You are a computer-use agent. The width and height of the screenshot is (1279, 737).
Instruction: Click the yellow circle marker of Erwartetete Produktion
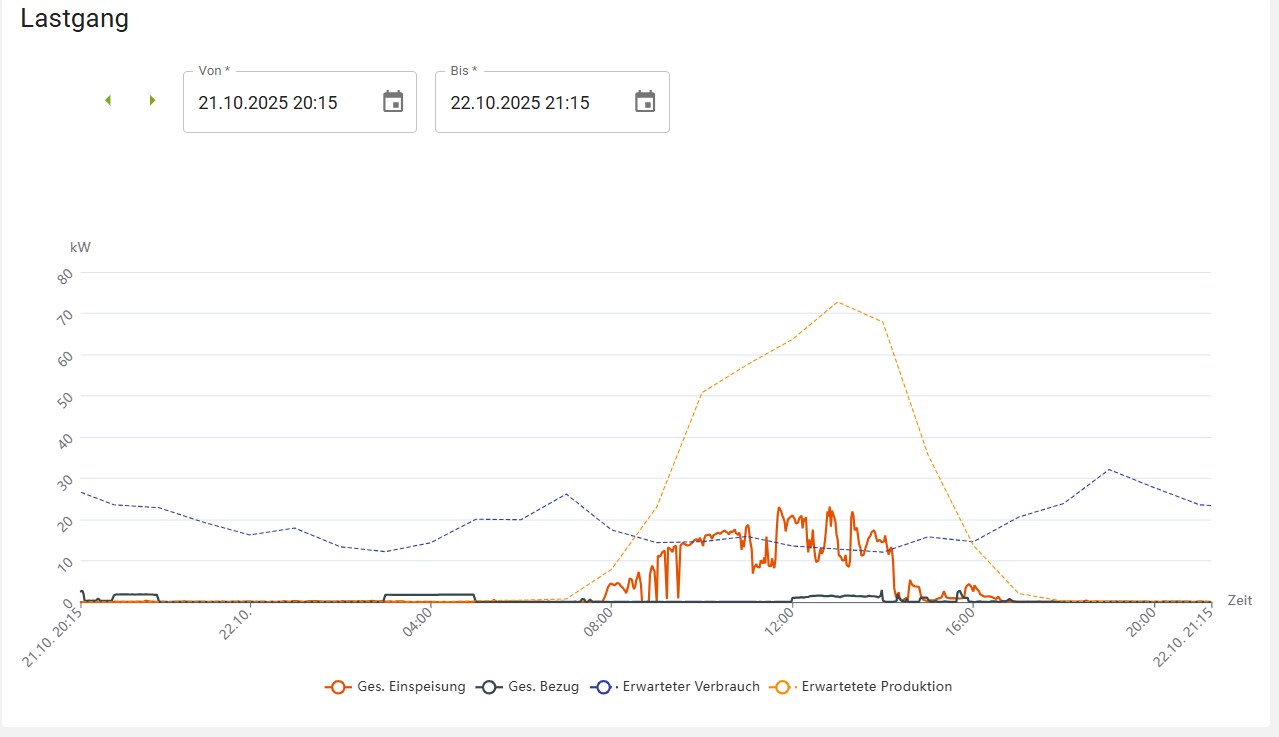coord(782,687)
